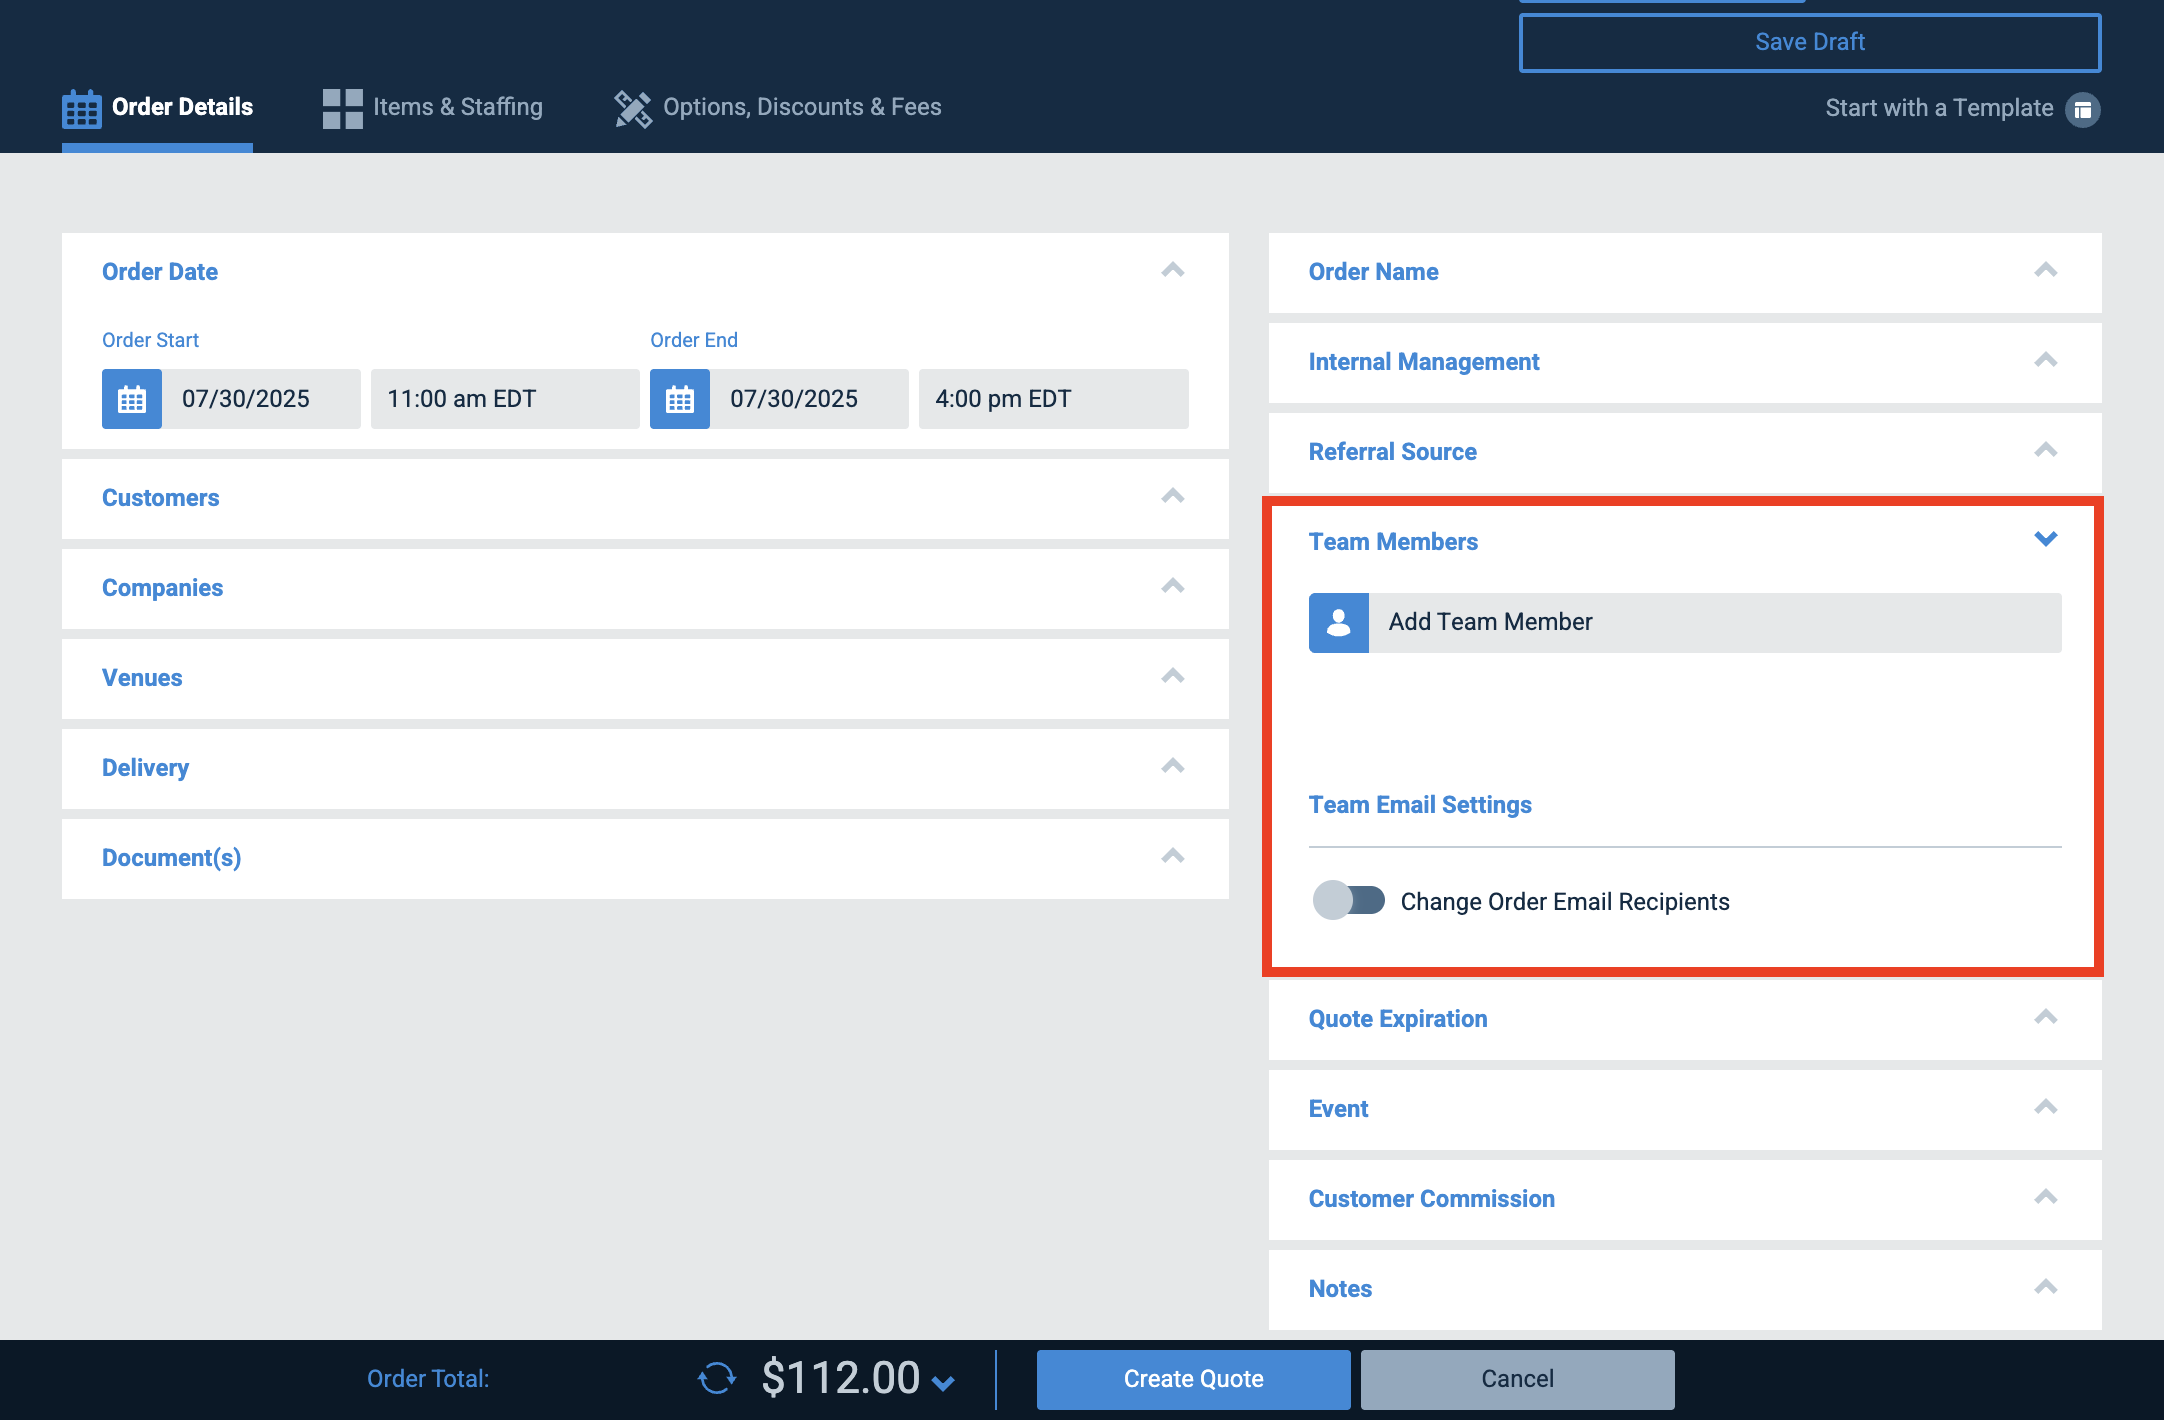Click the Order Date section title
The width and height of the screenshot is (2164, 1420).
[x=160, y=272]
